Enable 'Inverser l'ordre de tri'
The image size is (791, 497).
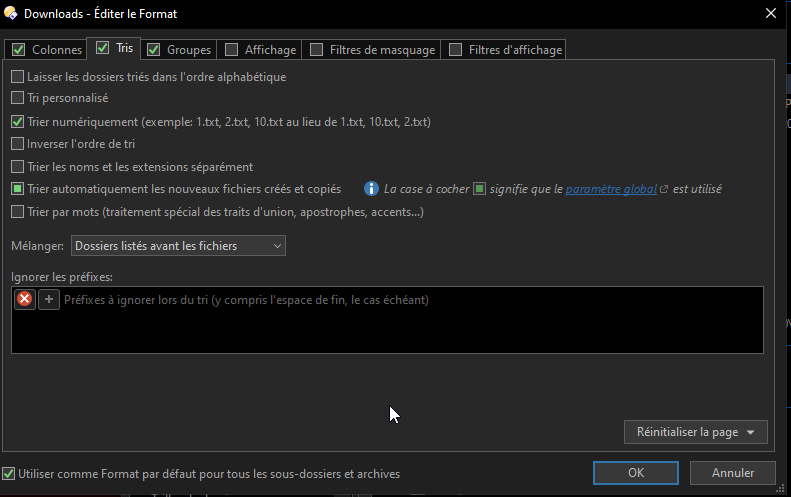pos(18,144)
